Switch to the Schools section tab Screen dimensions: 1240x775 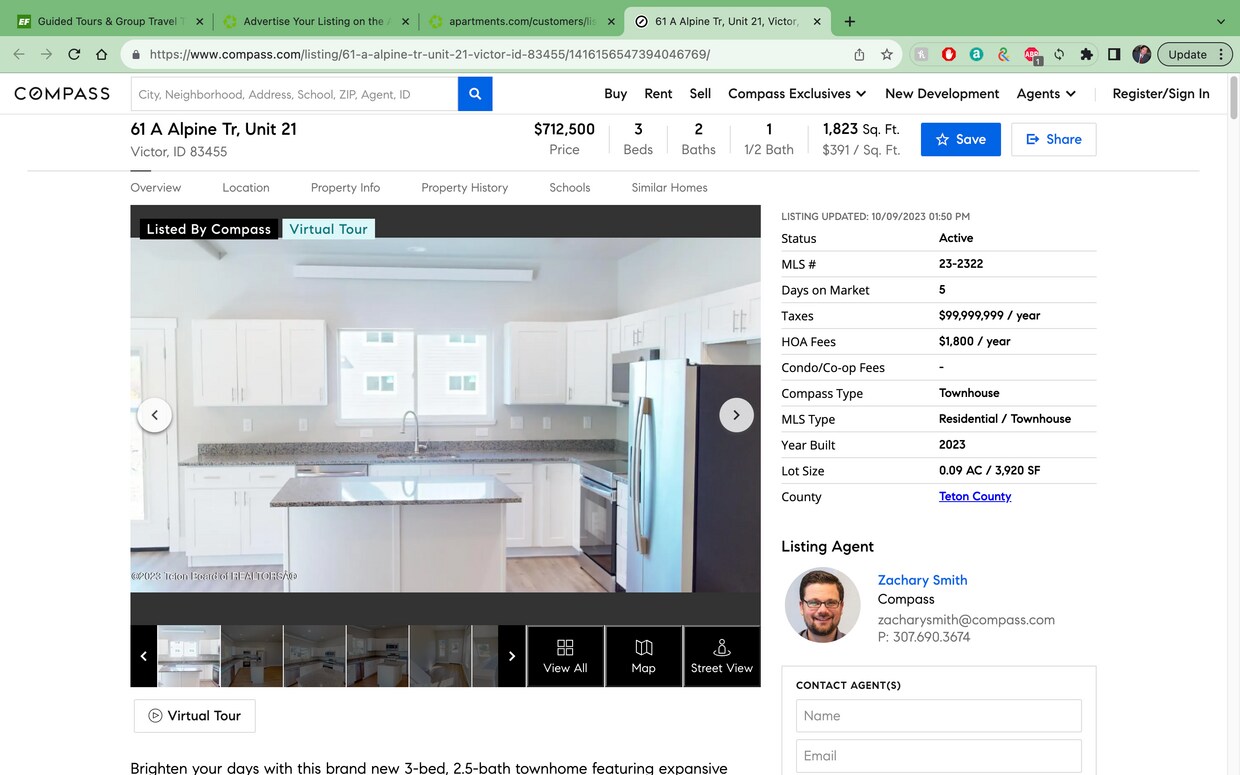coord(569,187)
